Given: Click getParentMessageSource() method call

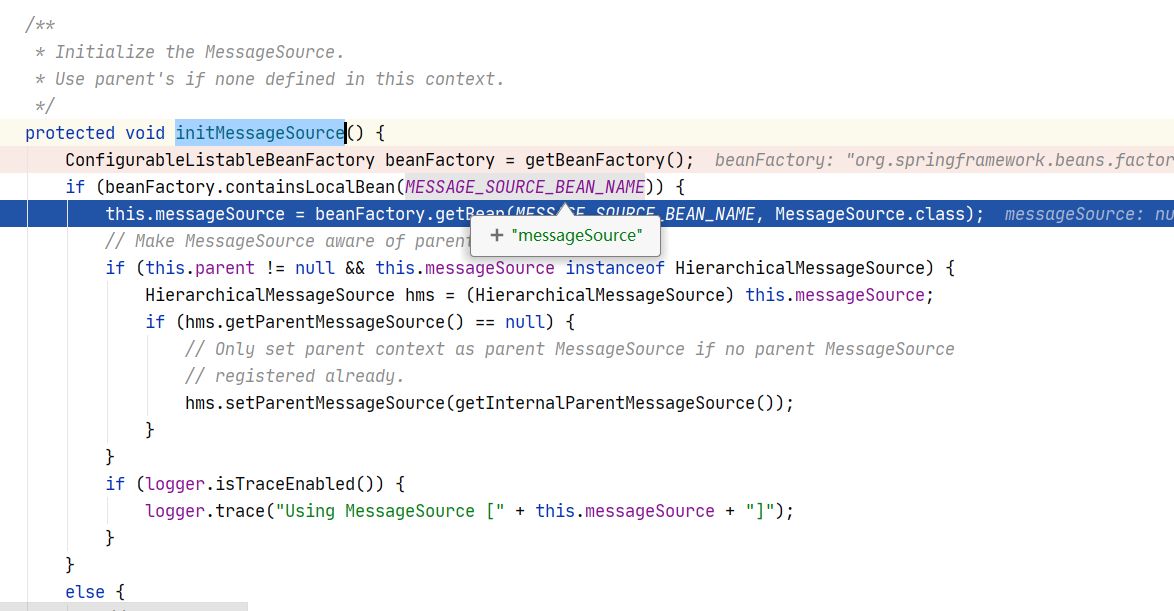Looking at the screenshot, I should pos(344,322).
